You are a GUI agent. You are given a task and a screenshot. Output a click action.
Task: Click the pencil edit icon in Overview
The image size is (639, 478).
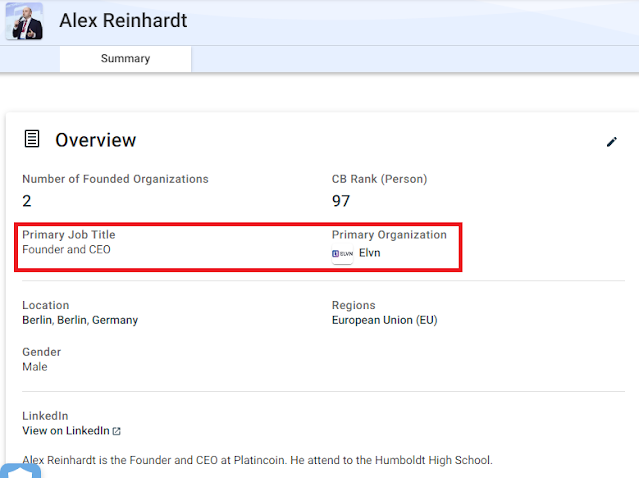612,141
